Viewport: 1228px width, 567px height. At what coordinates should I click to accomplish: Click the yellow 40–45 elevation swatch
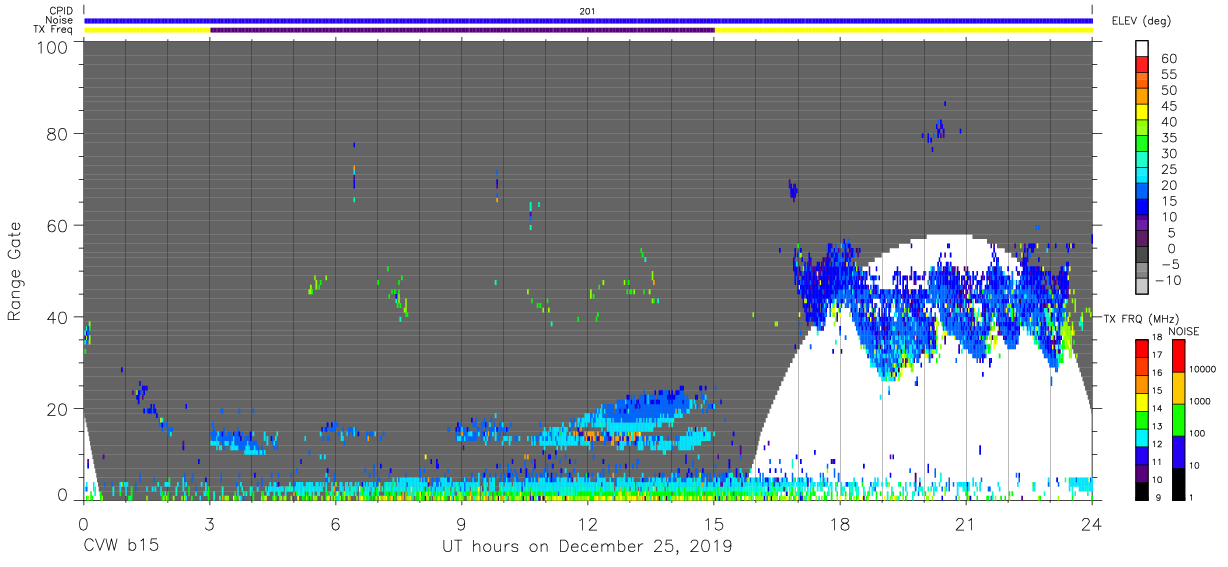coord(1142,113)
